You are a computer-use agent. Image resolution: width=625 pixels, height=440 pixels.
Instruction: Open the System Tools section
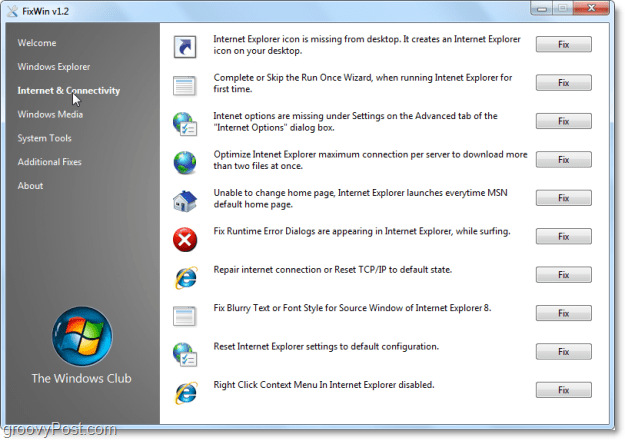[x=44, y=138]
